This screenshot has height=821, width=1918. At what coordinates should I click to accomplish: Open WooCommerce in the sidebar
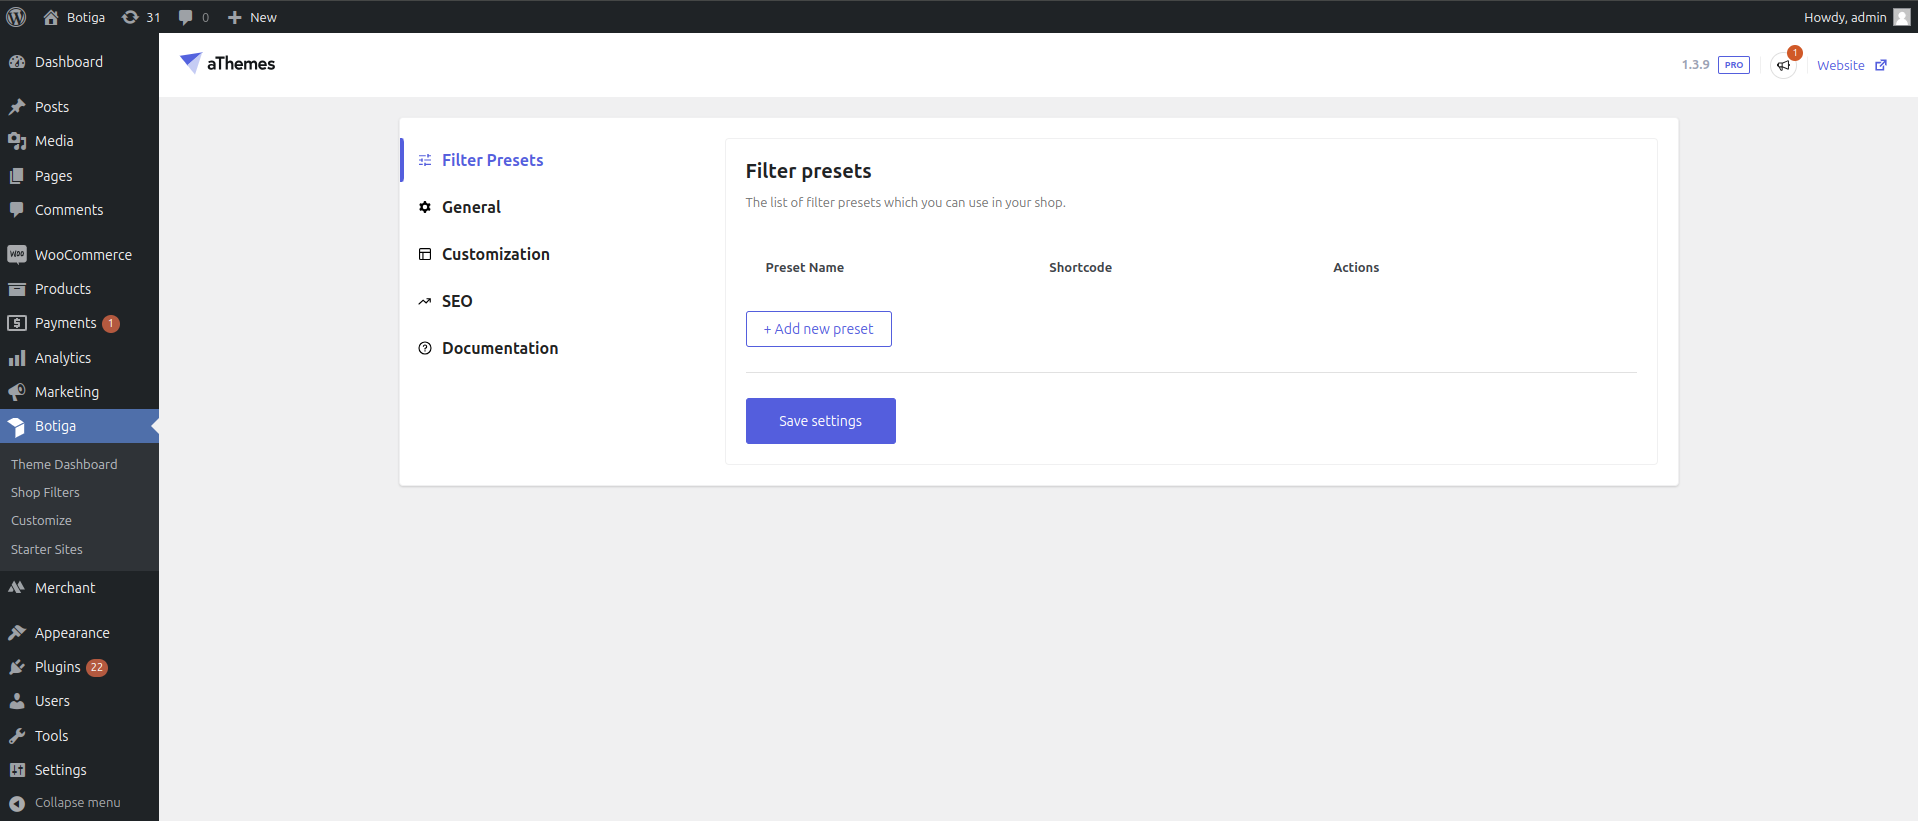[x=83, y=255]
